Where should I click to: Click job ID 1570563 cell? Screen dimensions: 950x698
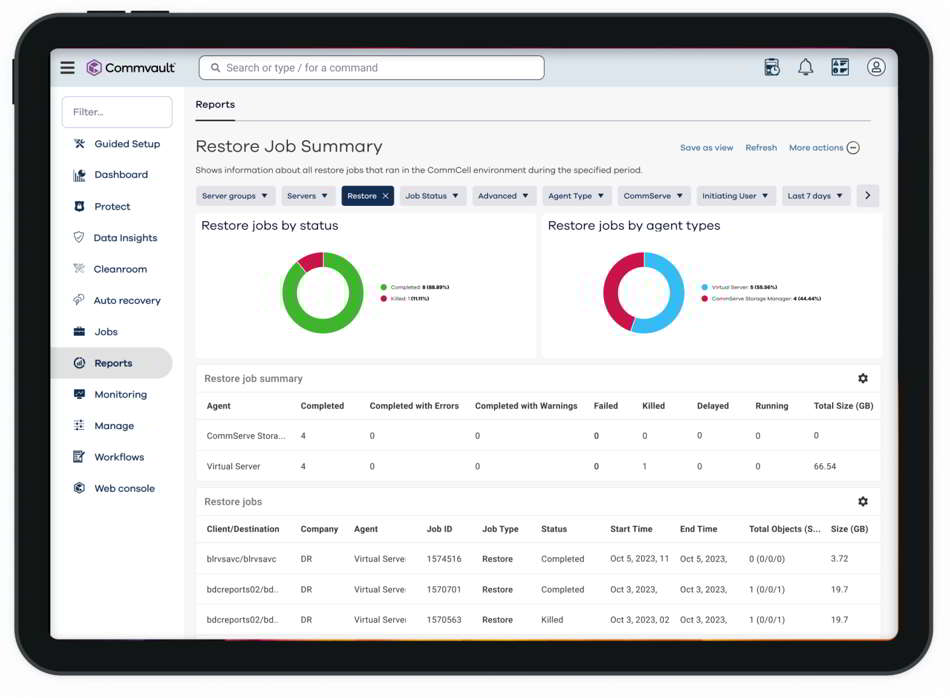[x=443, y=620]
